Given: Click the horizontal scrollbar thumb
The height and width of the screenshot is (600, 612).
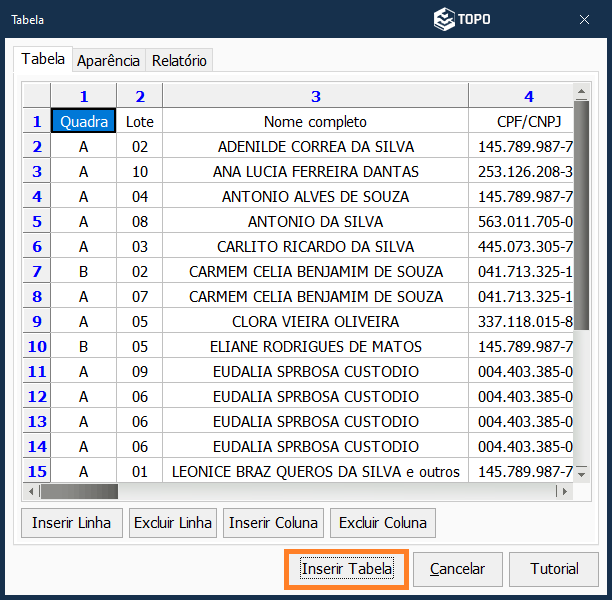Looking at the screenshot, I should click(x=78, y=492).
